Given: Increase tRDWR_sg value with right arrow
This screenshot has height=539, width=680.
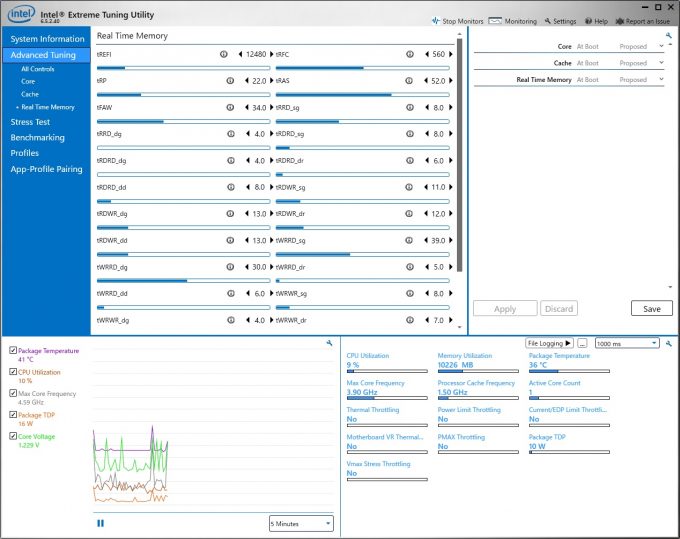Looking at the screenshot, I should click(451, 187).
